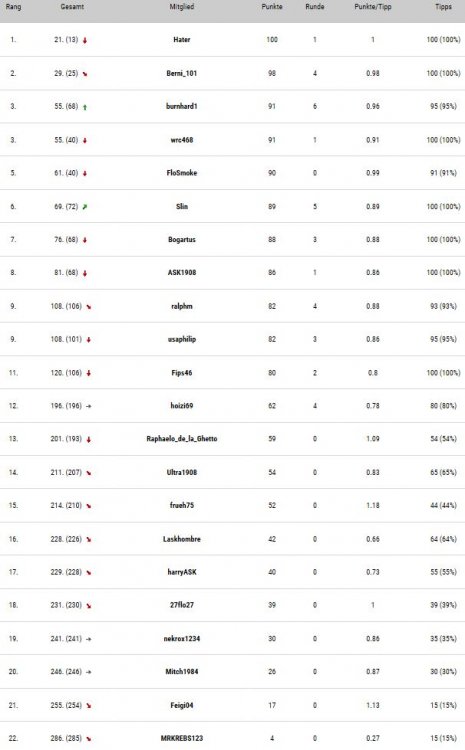Screen dimensions: 465x750
Task: Click the Punkte/Tipp column header
Action: coord(373,7)
